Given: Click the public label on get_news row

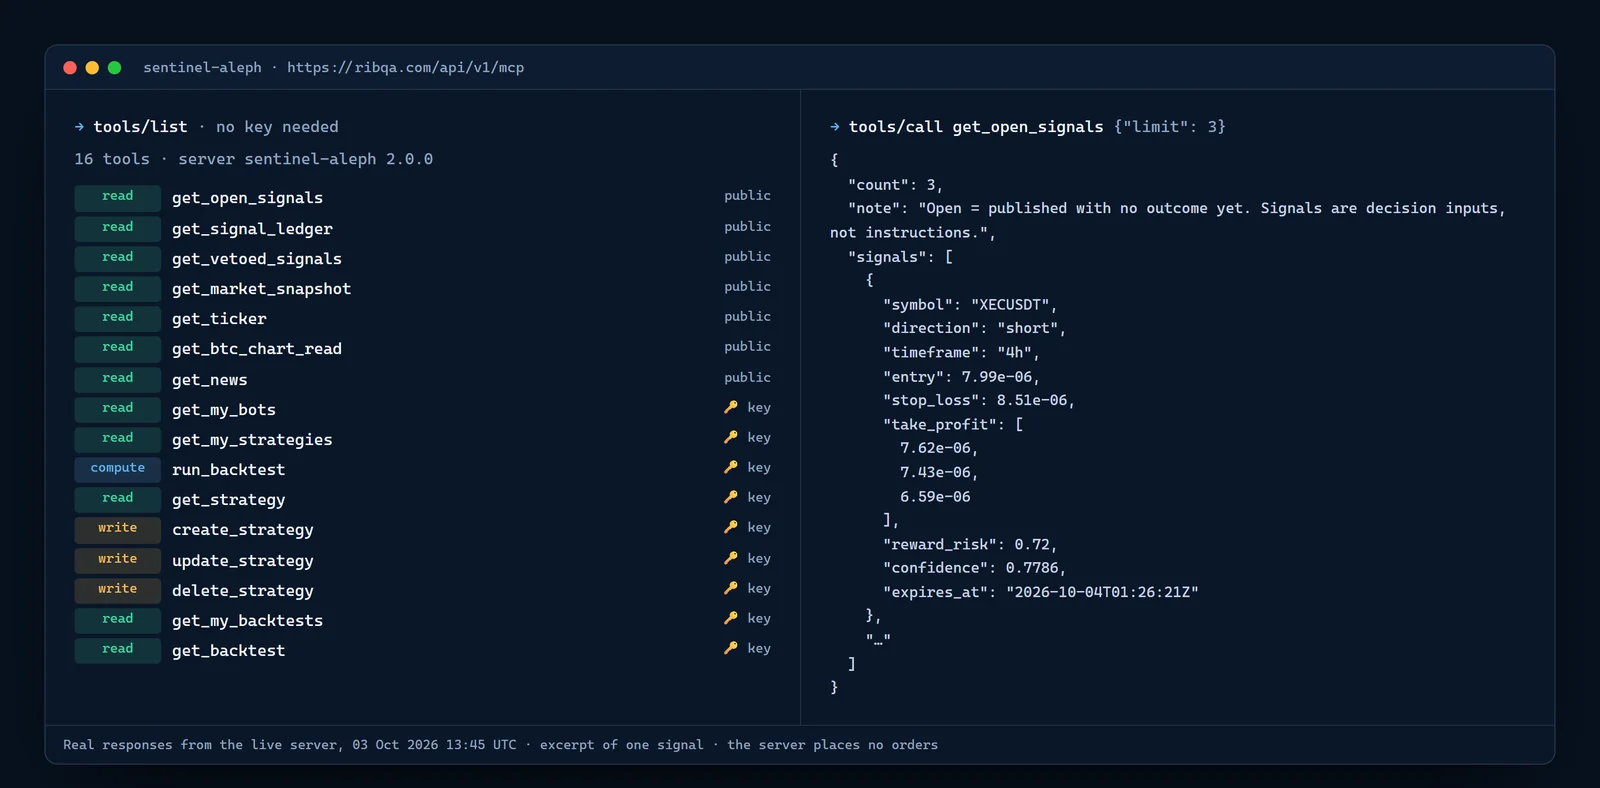Looking at the screenshot, I should coord(748,377).
